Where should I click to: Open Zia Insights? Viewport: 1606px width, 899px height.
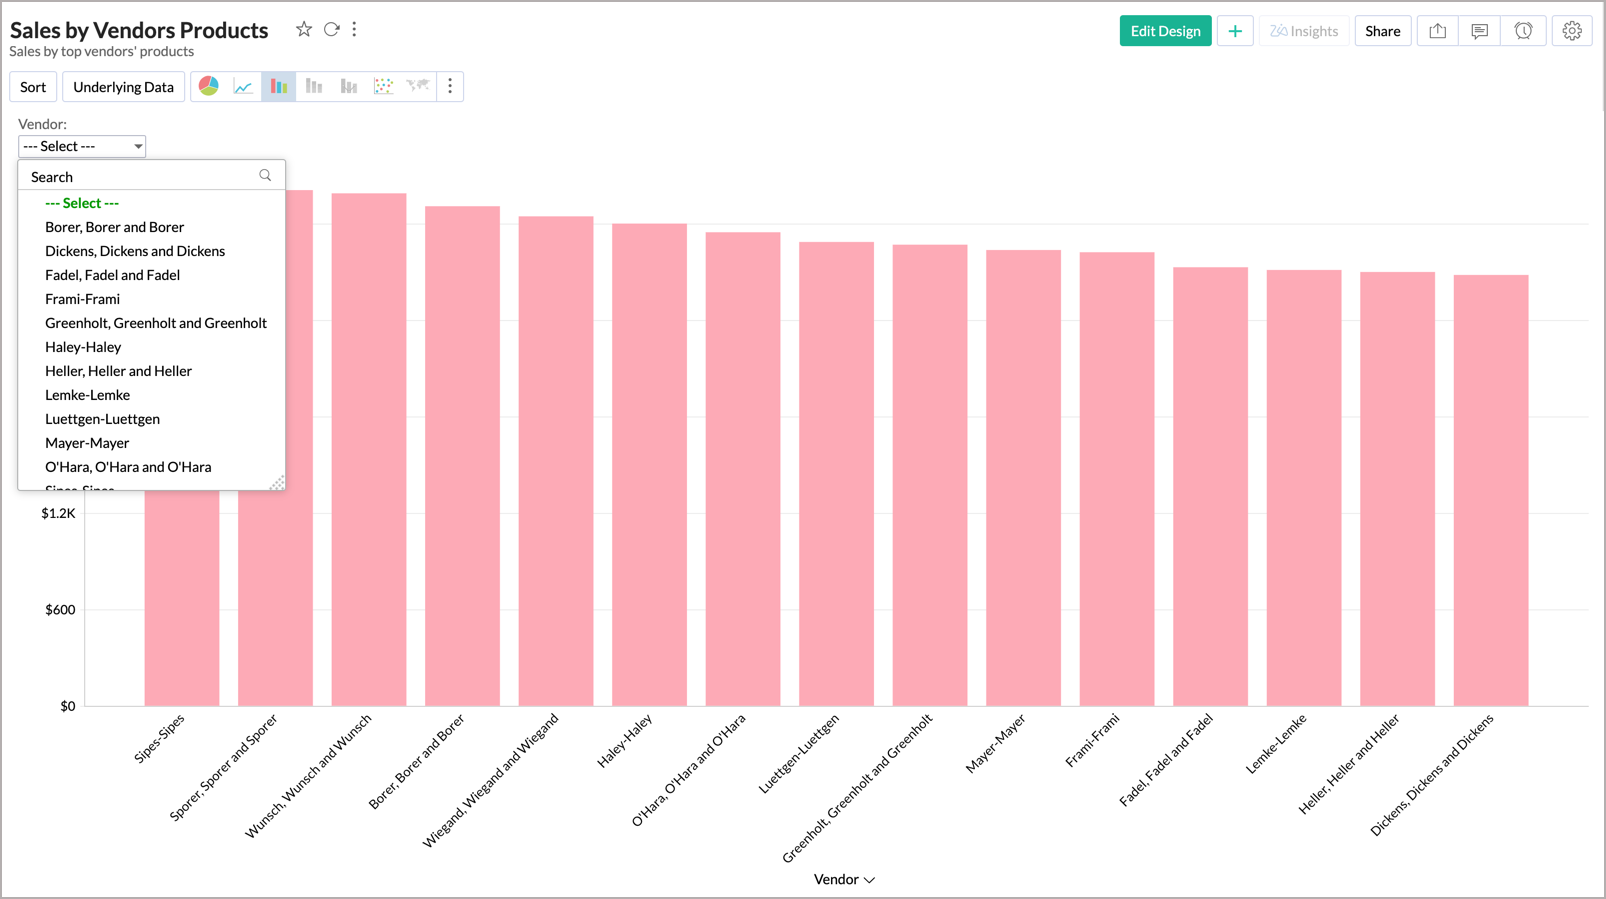point(1303,31)
